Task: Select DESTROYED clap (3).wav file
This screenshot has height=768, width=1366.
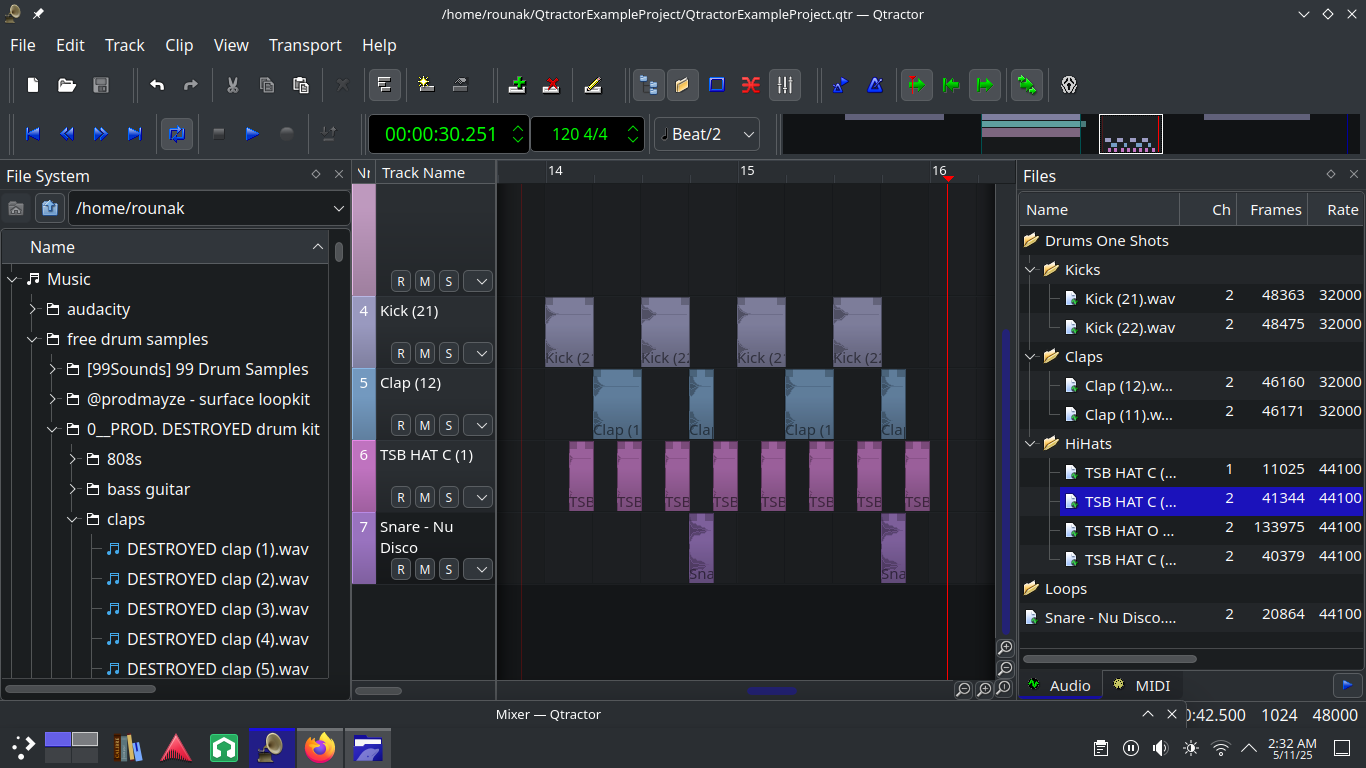Action: pyautogui.click(x=217, y=609)
